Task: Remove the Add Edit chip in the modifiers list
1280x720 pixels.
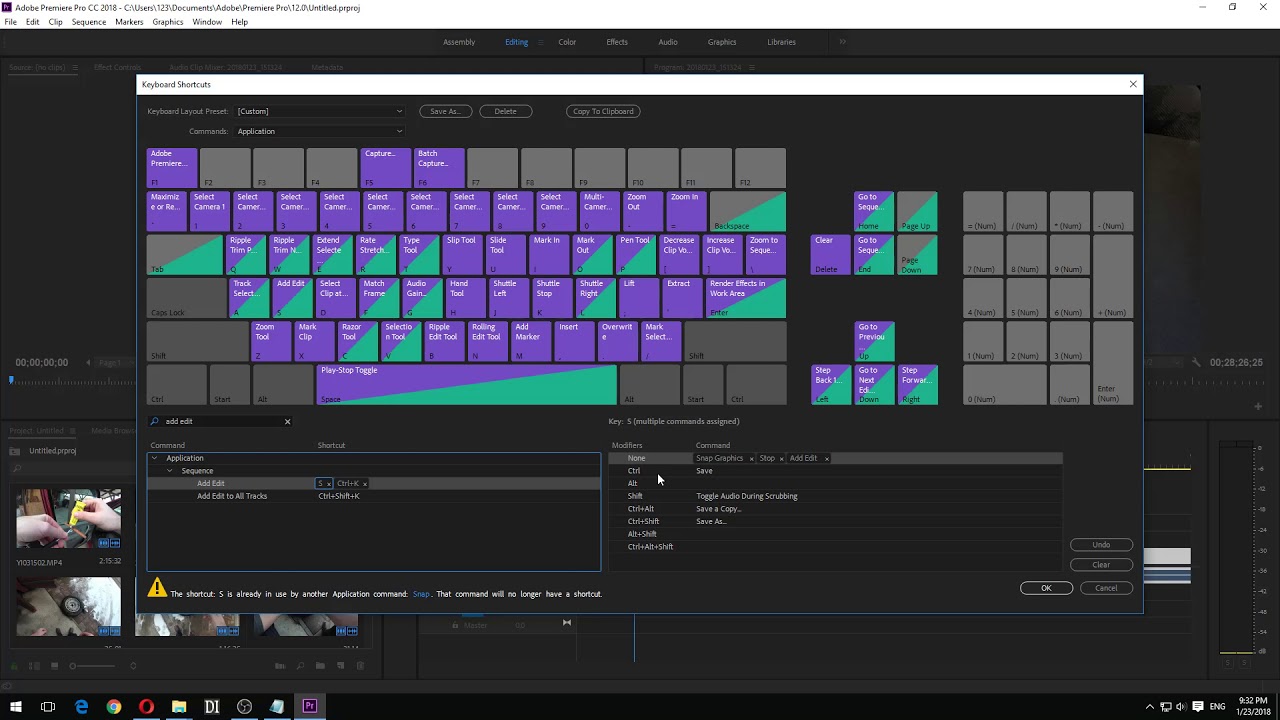Action: click(826, 459)
